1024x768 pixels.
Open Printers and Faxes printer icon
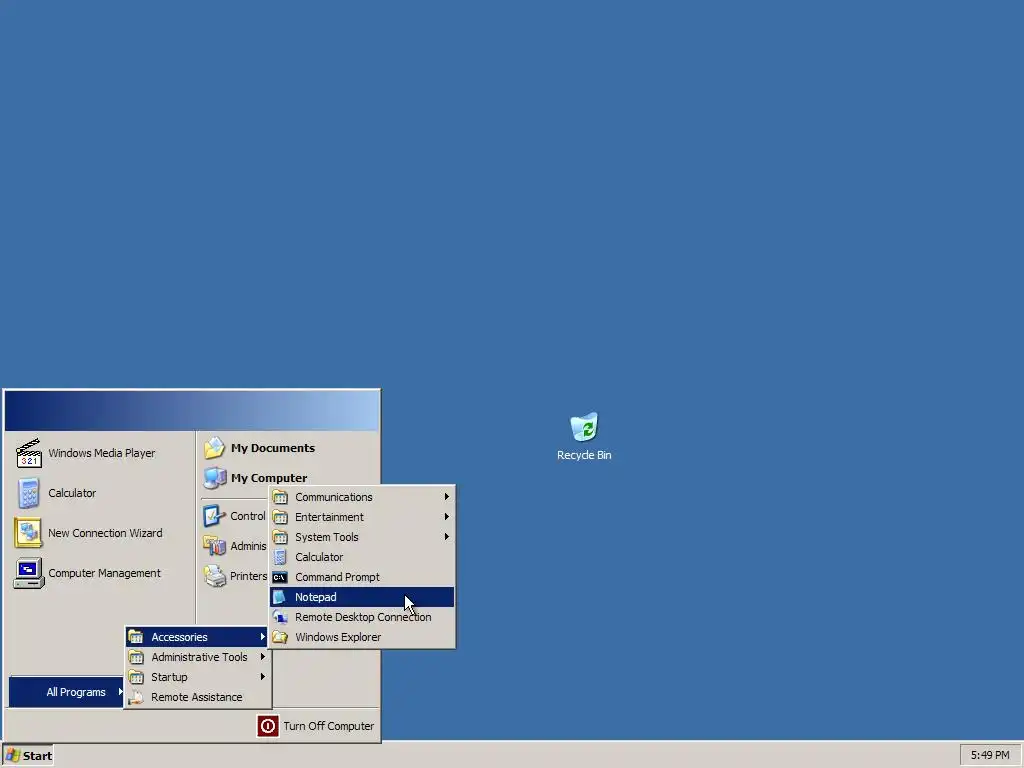coord(214,576)
